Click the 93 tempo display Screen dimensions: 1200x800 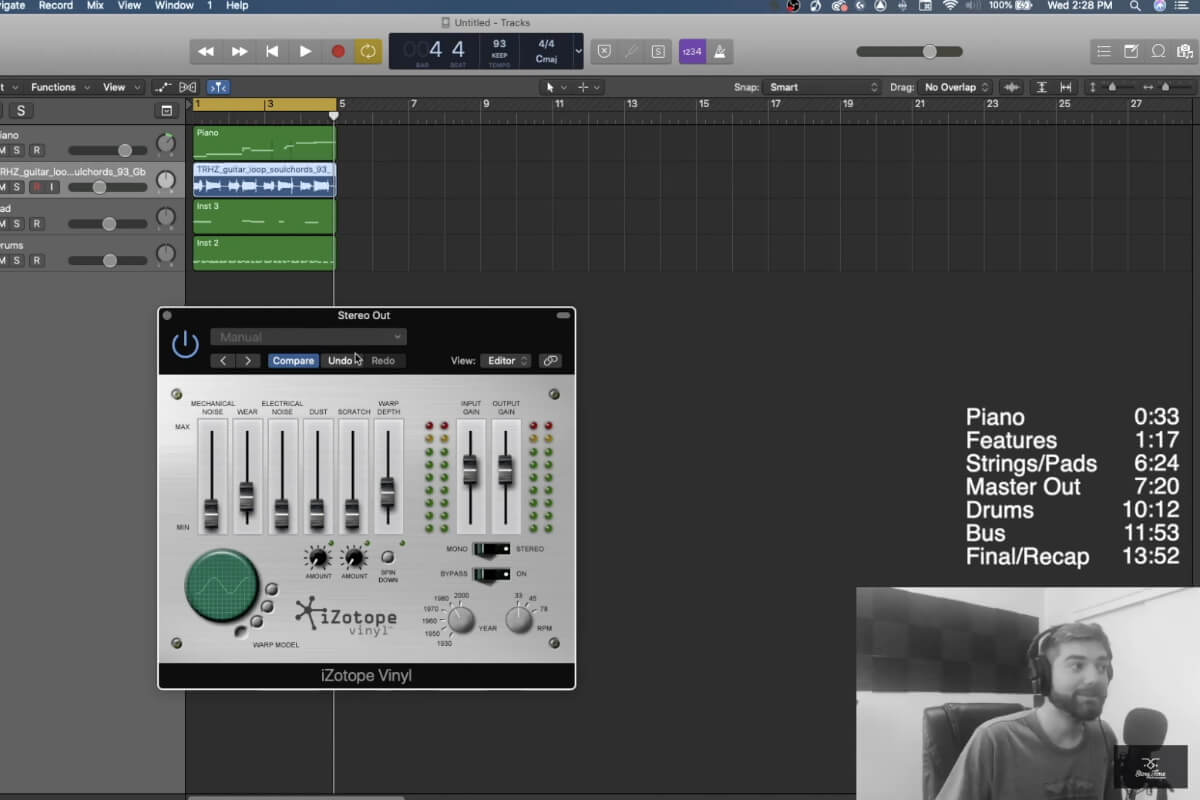[x=499, y=44]
